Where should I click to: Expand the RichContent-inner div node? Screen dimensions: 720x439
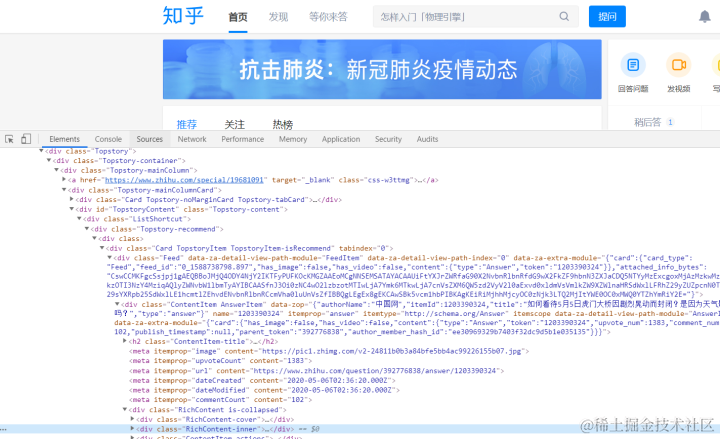(x=132, y=428)
